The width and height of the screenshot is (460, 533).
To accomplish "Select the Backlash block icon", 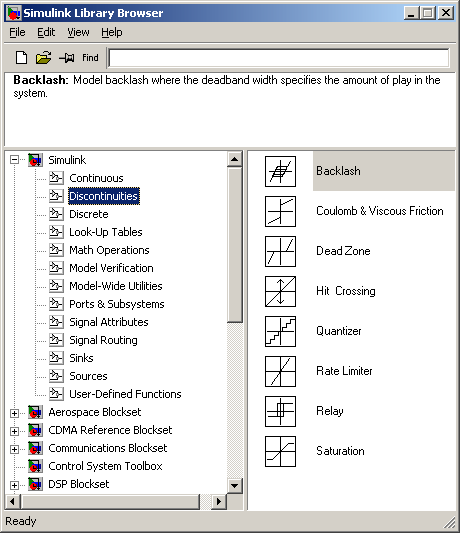I will (280, 171).
